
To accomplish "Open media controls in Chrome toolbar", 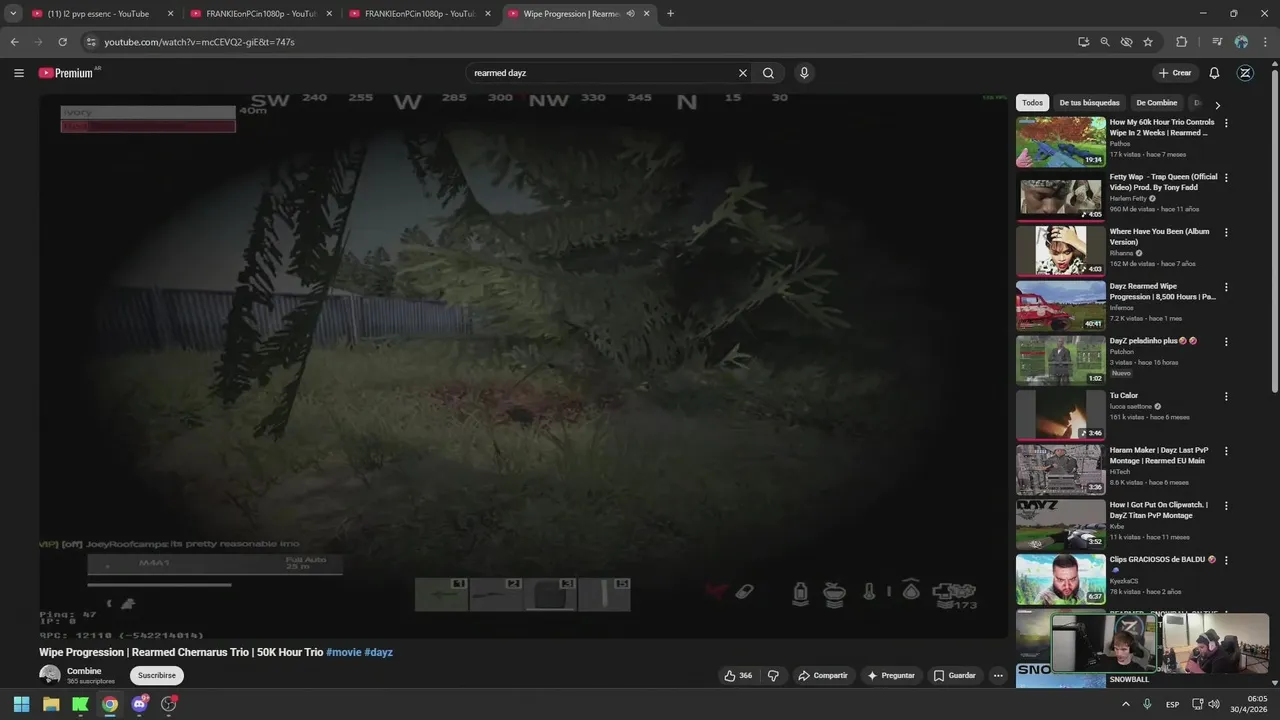I will (x=1217, y=42).
